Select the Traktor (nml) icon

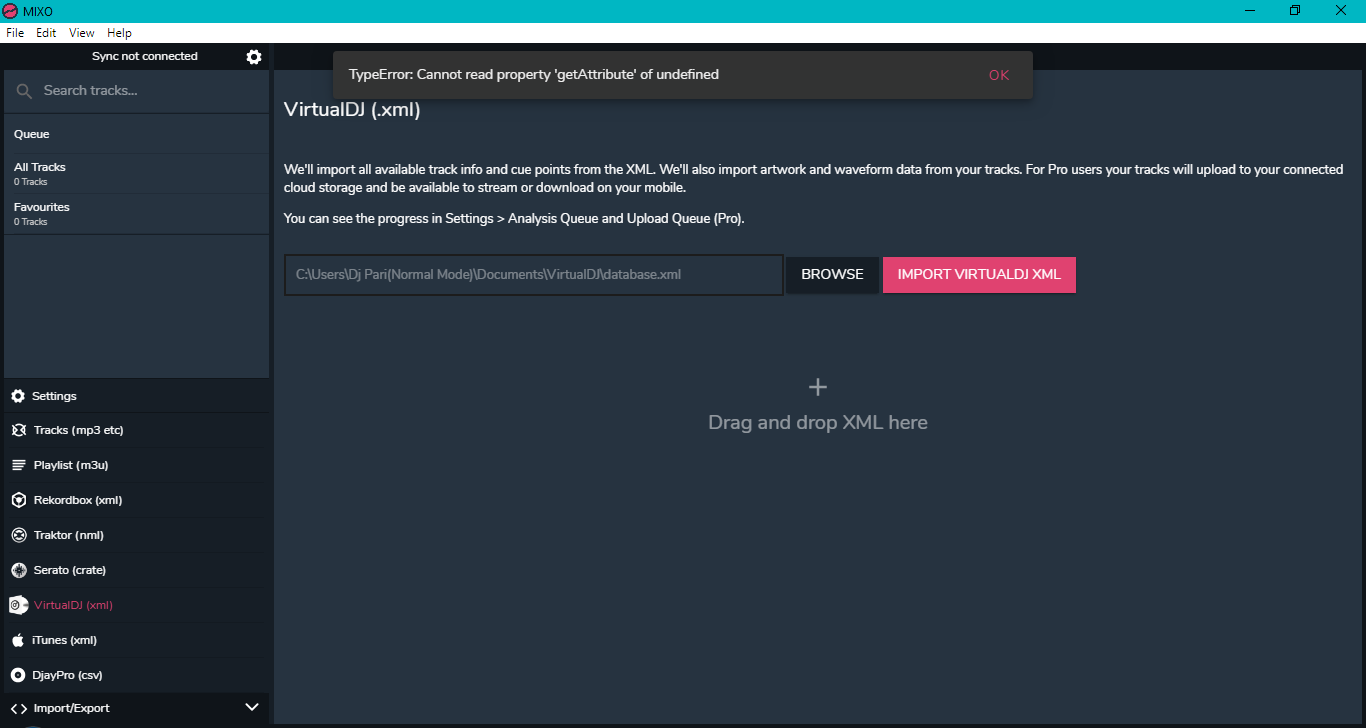(x=18, y=535)
